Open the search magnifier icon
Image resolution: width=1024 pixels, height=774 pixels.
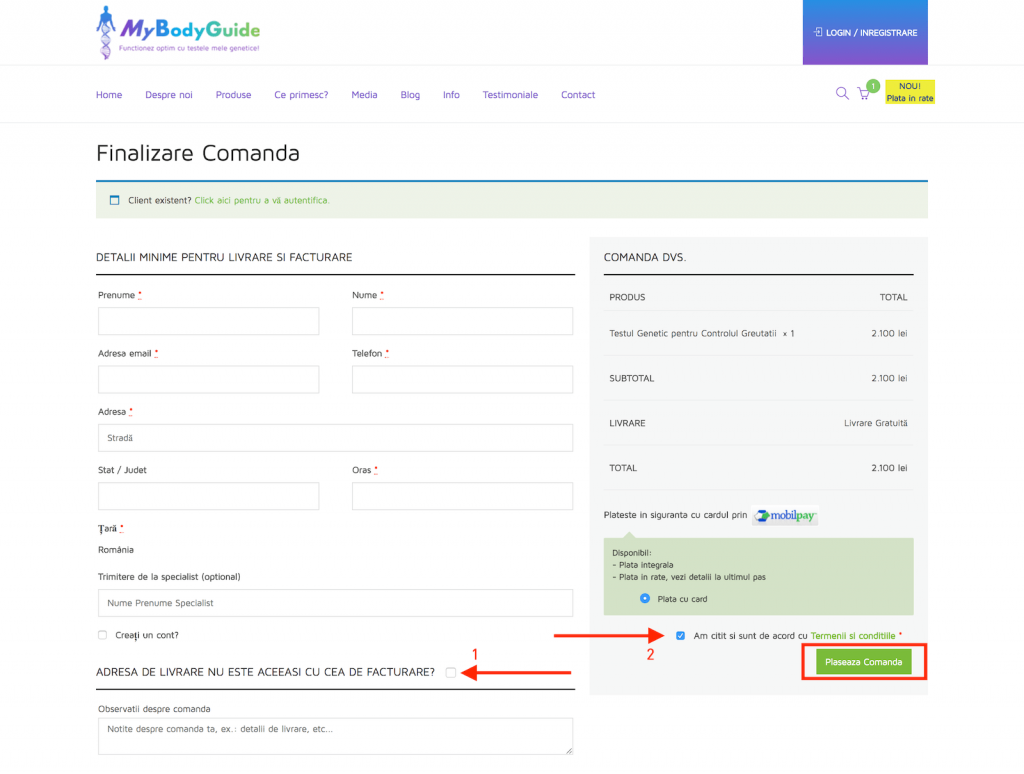[x=842, y=94]
